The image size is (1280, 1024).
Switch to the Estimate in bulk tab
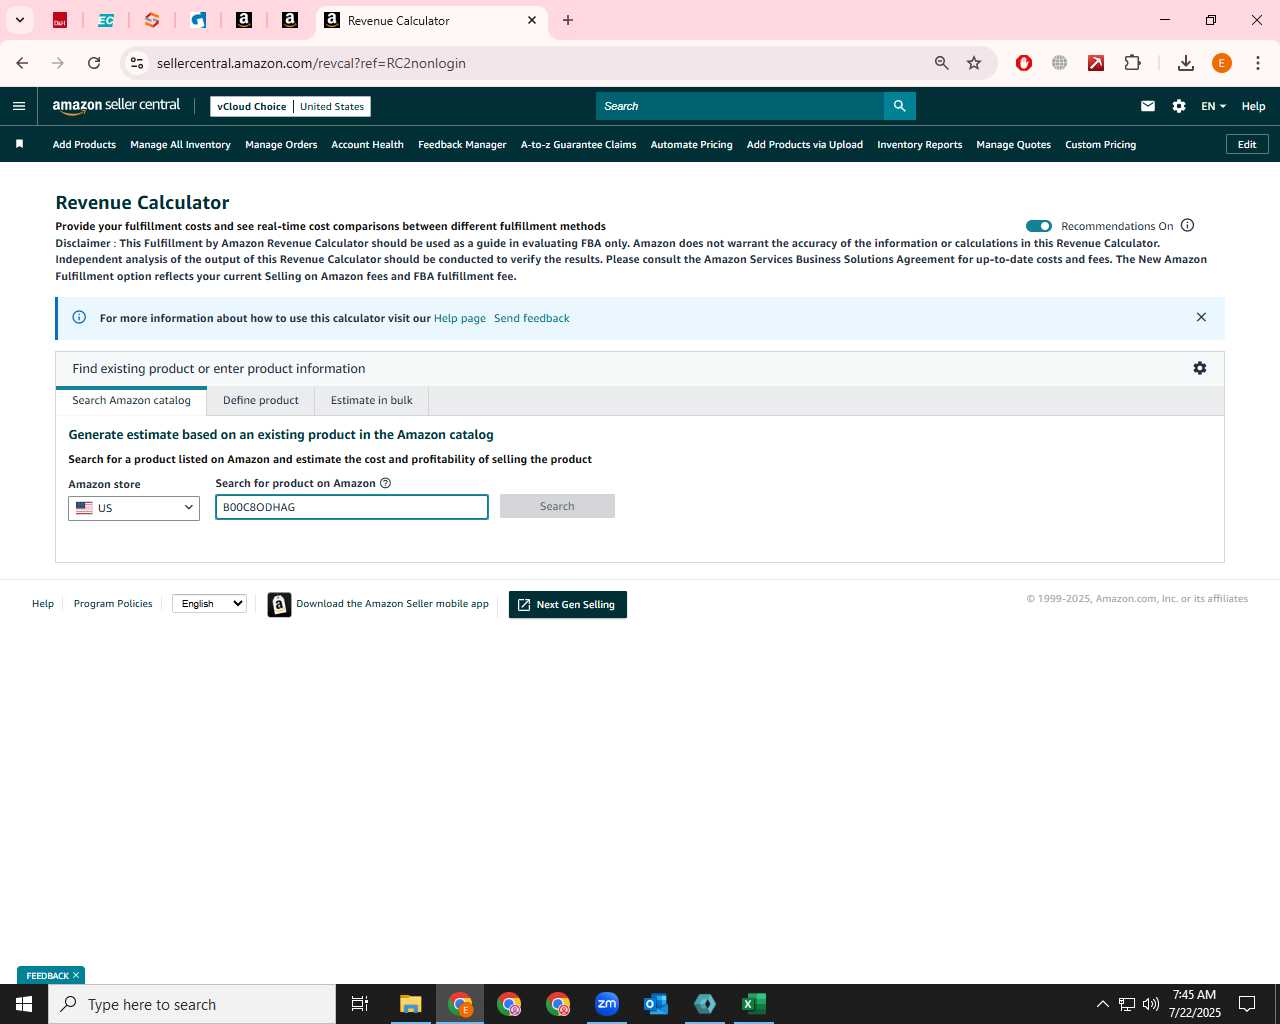[372, 400]
